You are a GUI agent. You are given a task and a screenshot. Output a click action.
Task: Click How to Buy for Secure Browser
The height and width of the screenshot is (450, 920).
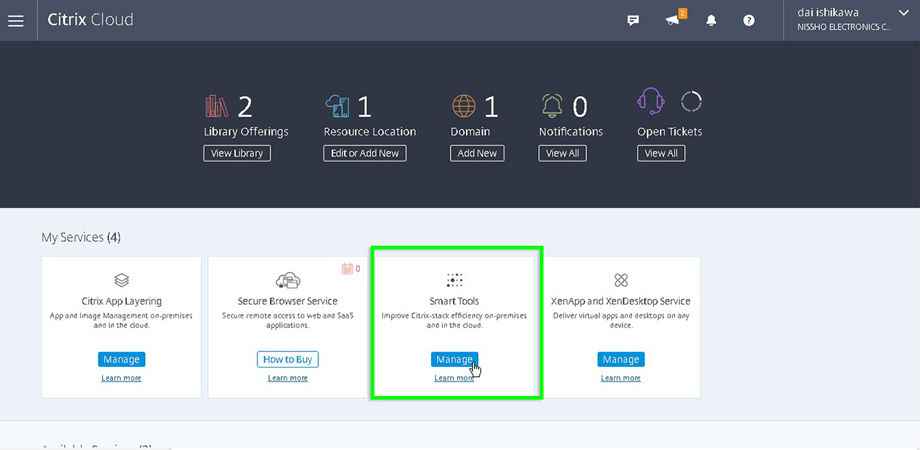click(287, 359)
